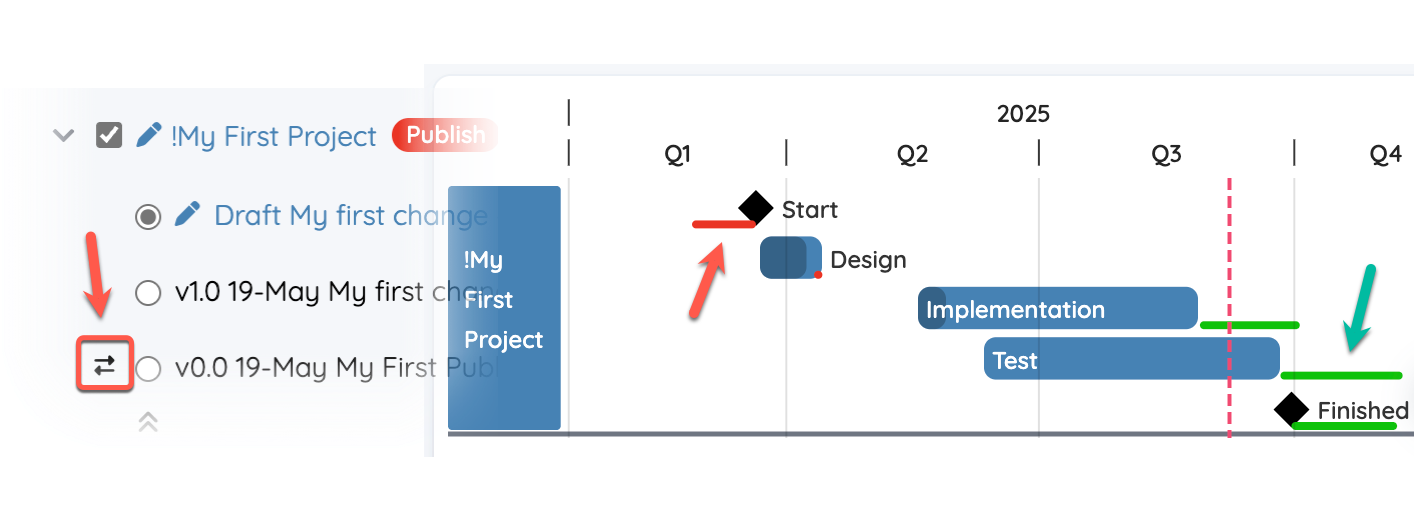Select the v0.0 19-May version radio button
Image resolution: width=1418 pixels, height=521 pixels.
[148, 369]
